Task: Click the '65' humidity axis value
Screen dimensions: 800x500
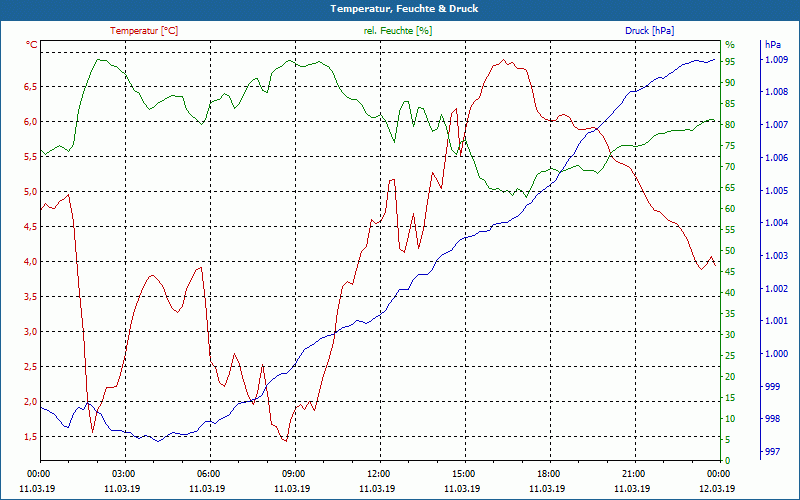Action: [x=730, y=188]
